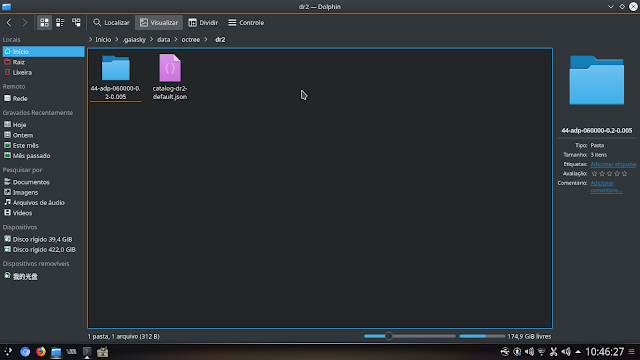This screenshot has width=640, height=360.
Task: Go forward with the right arrow
Action: [24, 22]
